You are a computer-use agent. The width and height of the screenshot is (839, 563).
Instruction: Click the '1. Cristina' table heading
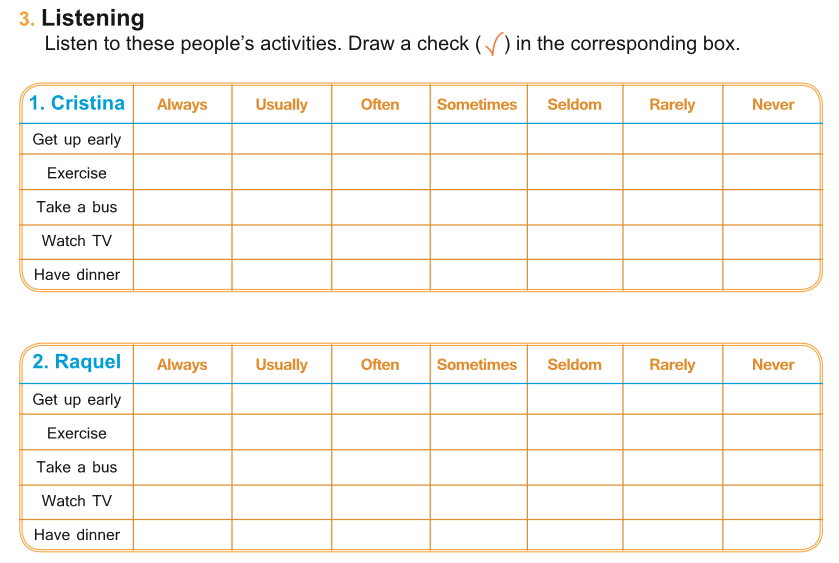(x=77, y=103)
